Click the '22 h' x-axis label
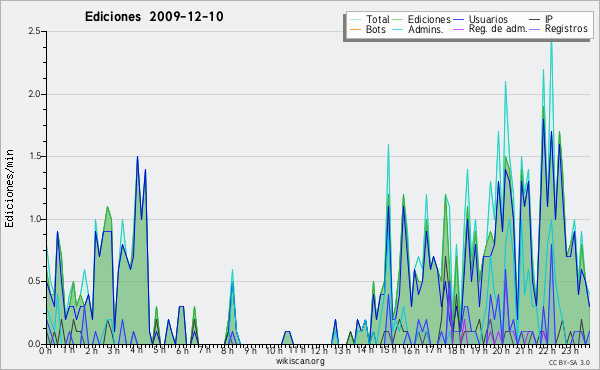 [547, 351]
